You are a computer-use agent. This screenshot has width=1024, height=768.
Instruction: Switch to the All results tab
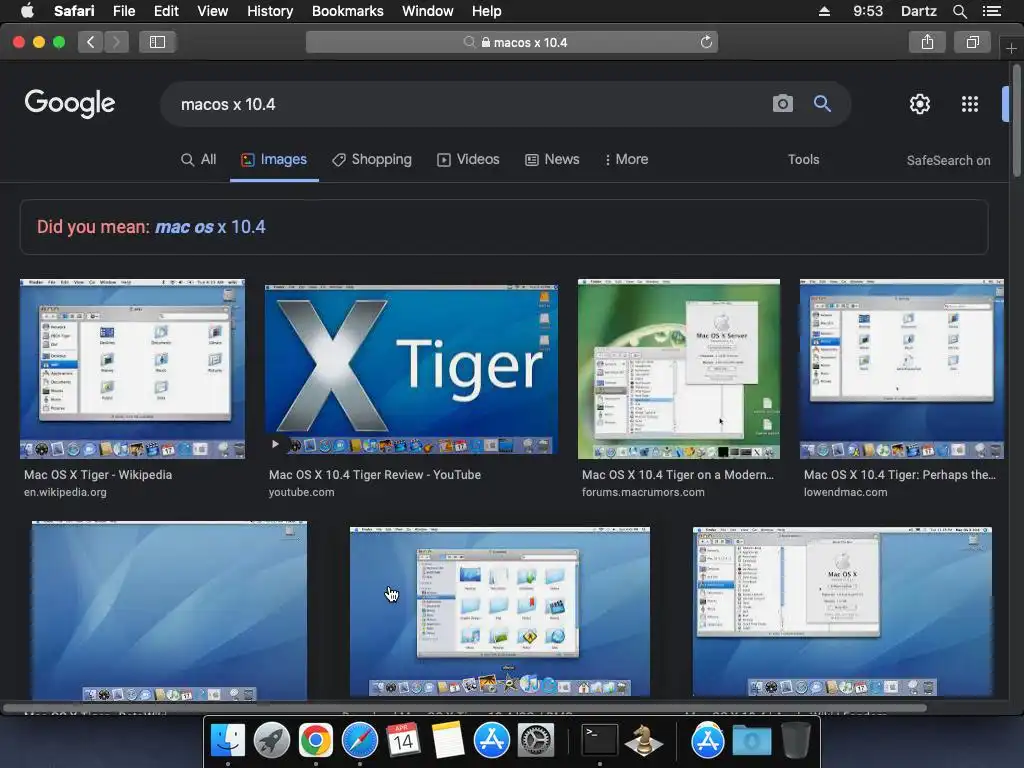[x=199, y=159]
